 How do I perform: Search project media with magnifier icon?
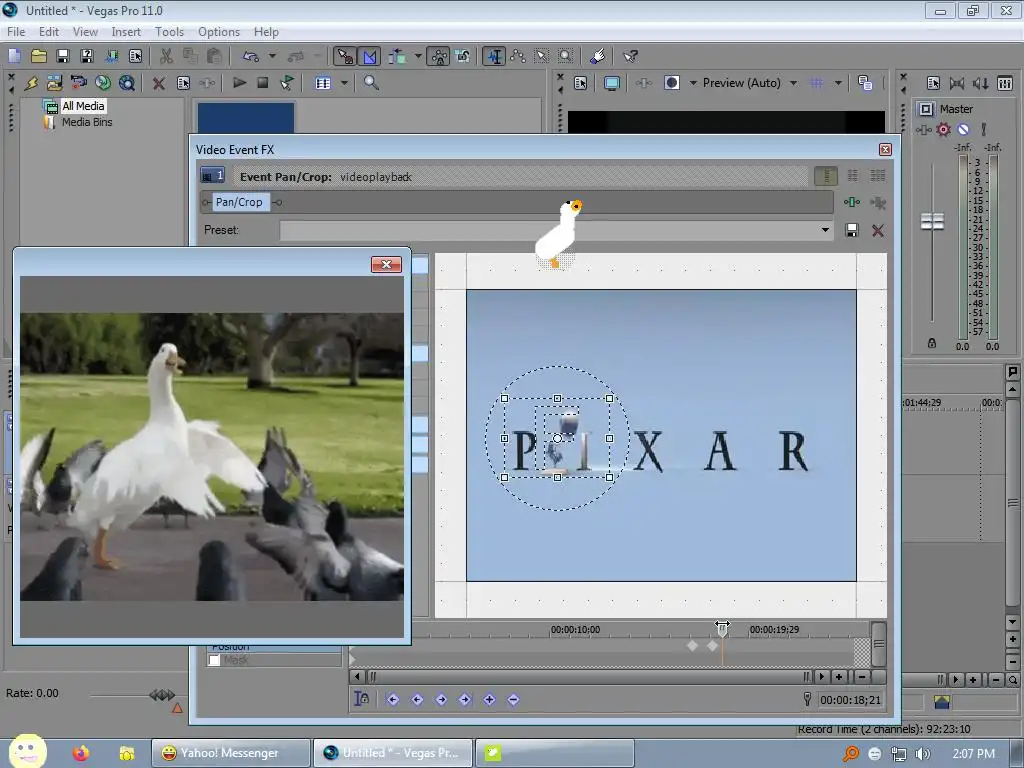(372, 83)
